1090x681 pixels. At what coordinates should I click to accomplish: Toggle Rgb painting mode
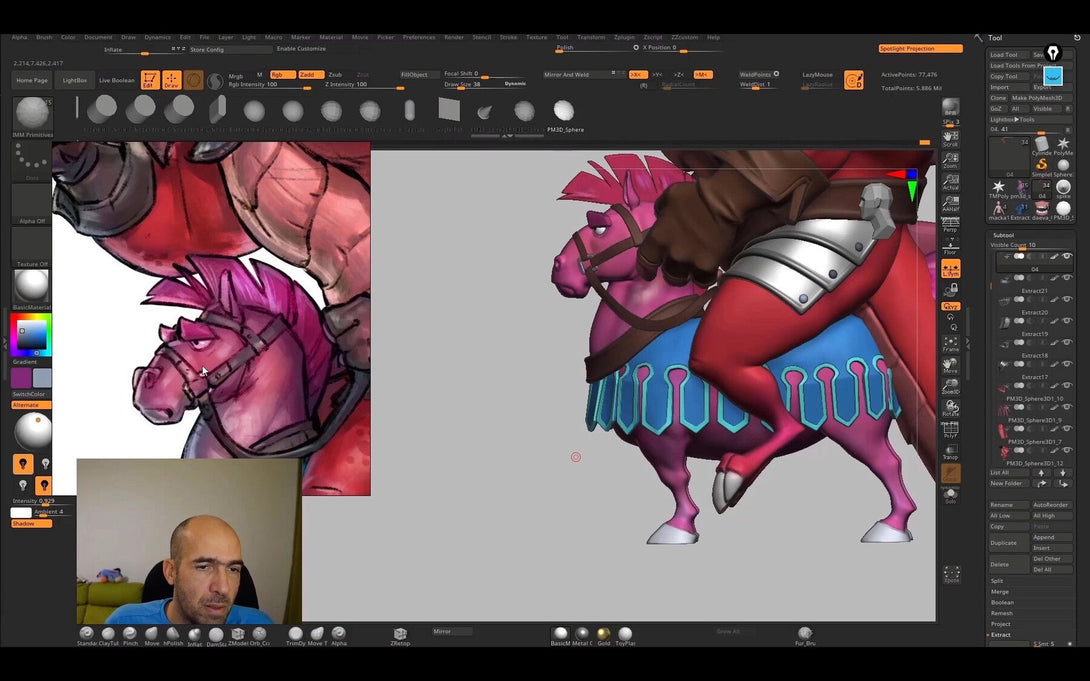282,74
